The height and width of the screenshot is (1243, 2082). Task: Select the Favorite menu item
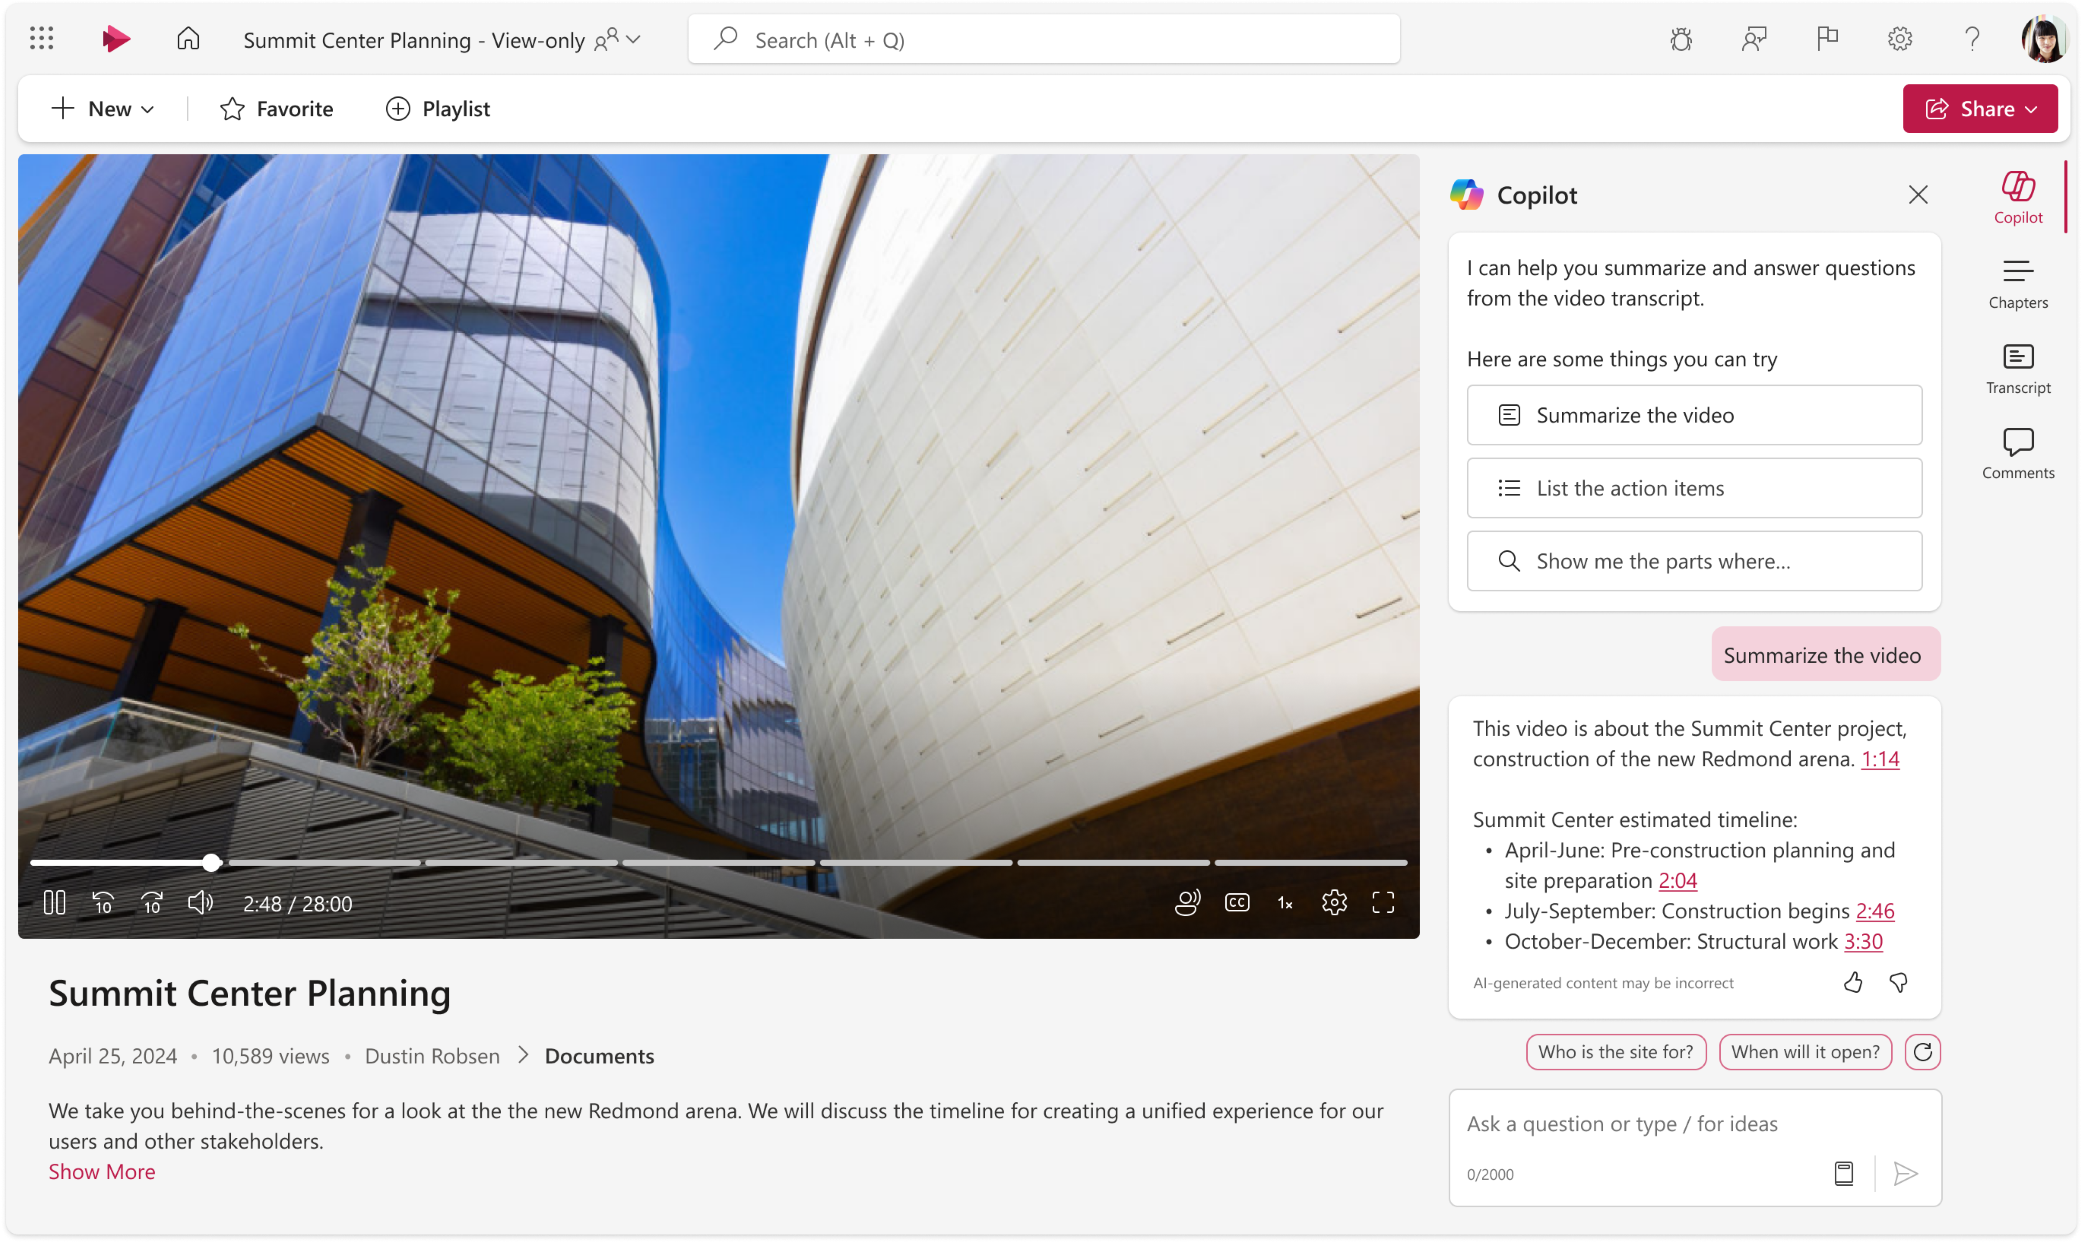pos(277,108)
